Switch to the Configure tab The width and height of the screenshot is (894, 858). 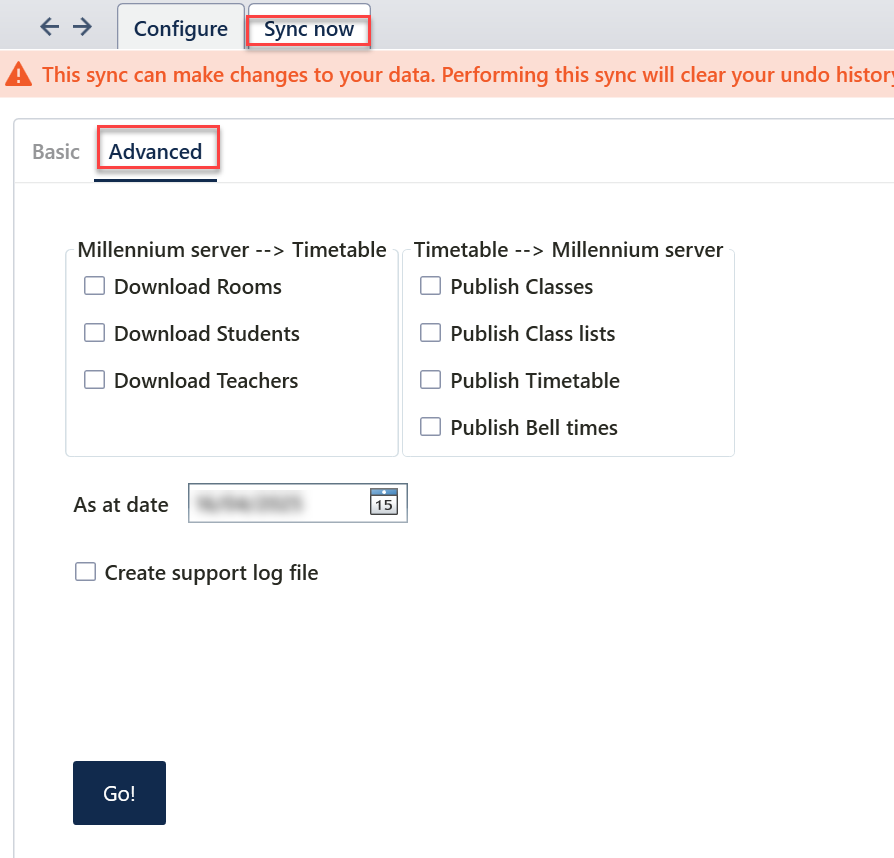181,28
